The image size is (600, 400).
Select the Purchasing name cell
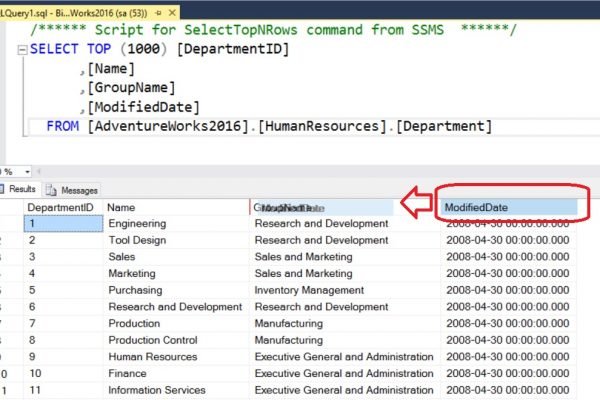click(x=176, y=290)
